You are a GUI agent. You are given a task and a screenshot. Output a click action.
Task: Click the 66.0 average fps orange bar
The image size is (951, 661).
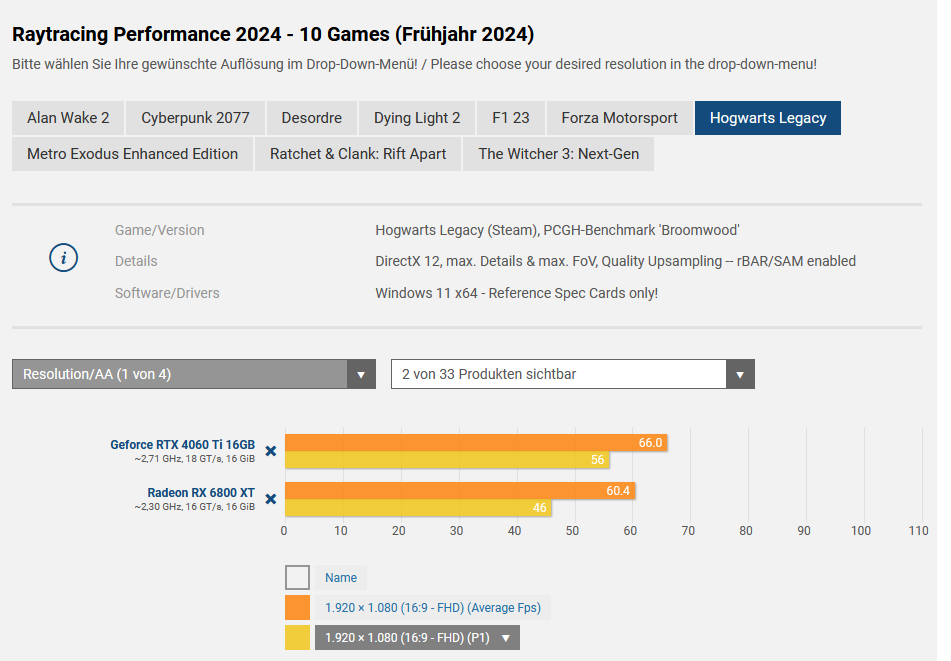pyautogui.click(x=476, y=443)
